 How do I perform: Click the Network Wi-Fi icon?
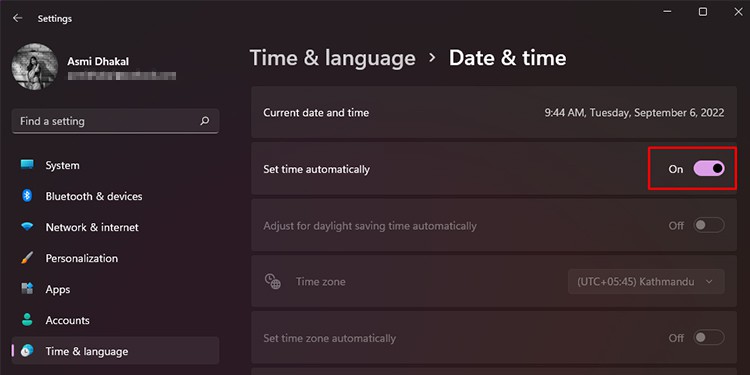[x=27, y=227]
